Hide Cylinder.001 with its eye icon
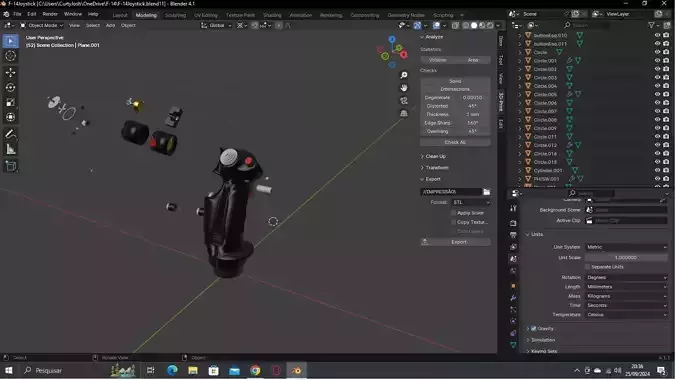The width and height of the screenshot is (676, 380). coord(657,171)
